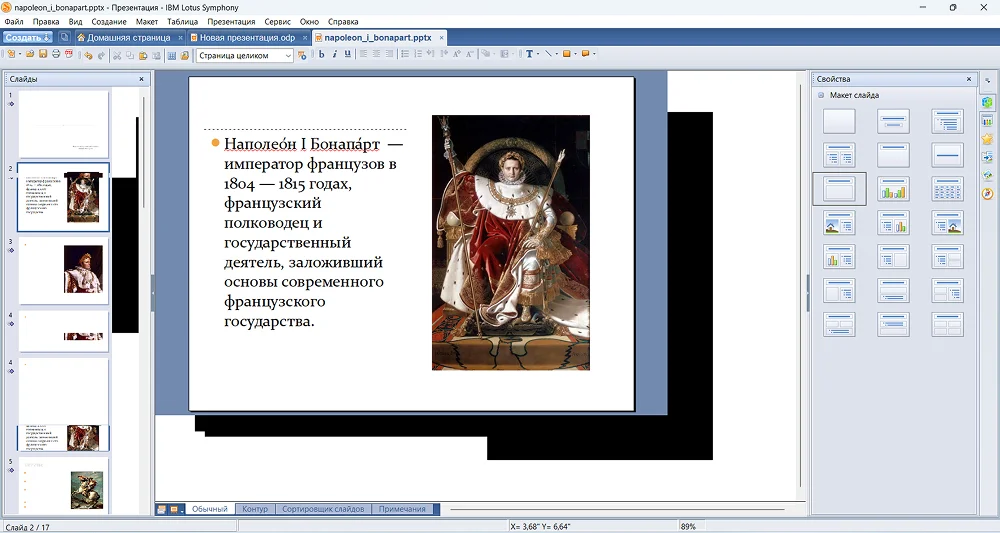Switch to the Примечания view tab
The height and width of the screenshot is (533, 1000).
coord(402,509)
